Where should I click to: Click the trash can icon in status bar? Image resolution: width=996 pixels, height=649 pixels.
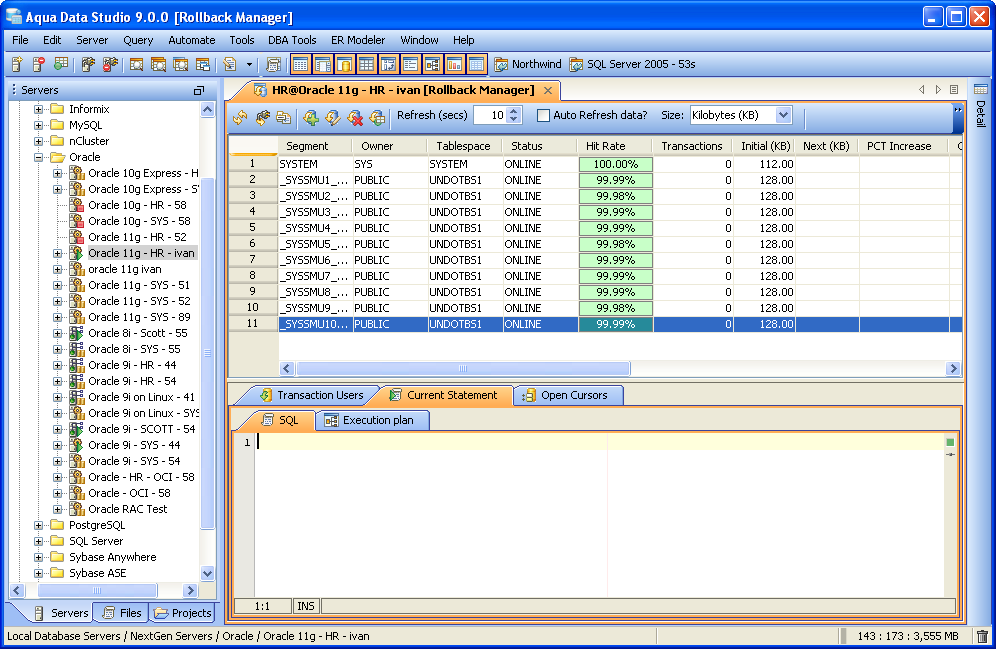tap(982, 636)
